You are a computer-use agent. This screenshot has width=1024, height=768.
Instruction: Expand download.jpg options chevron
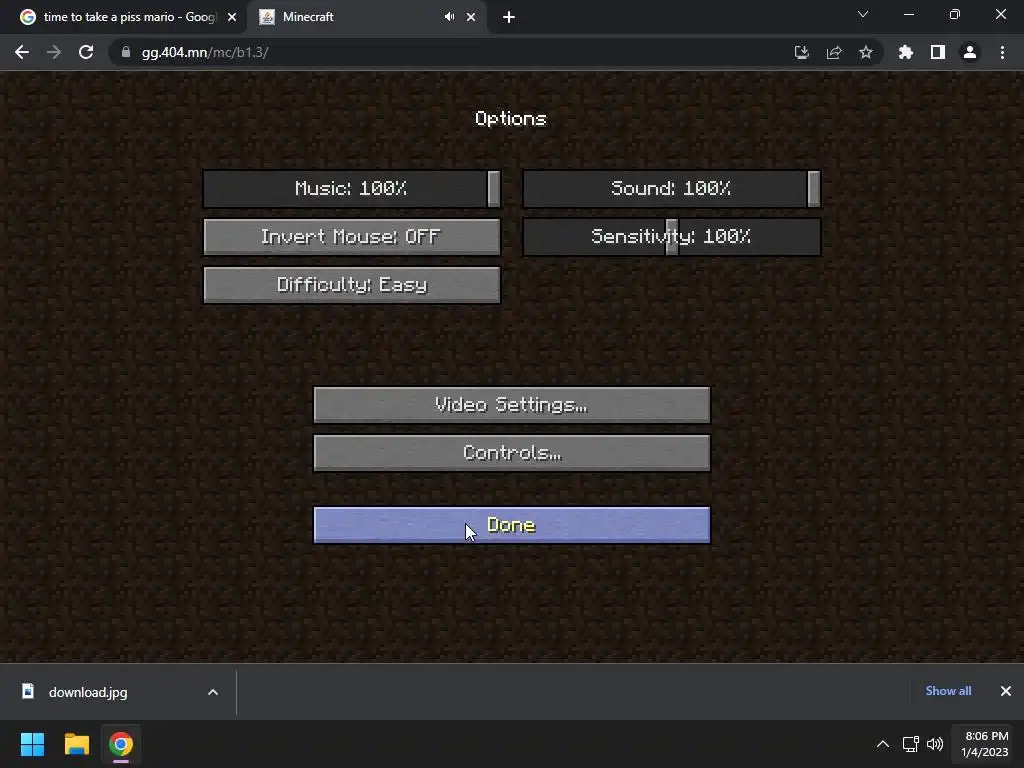[x=213, y=692]
